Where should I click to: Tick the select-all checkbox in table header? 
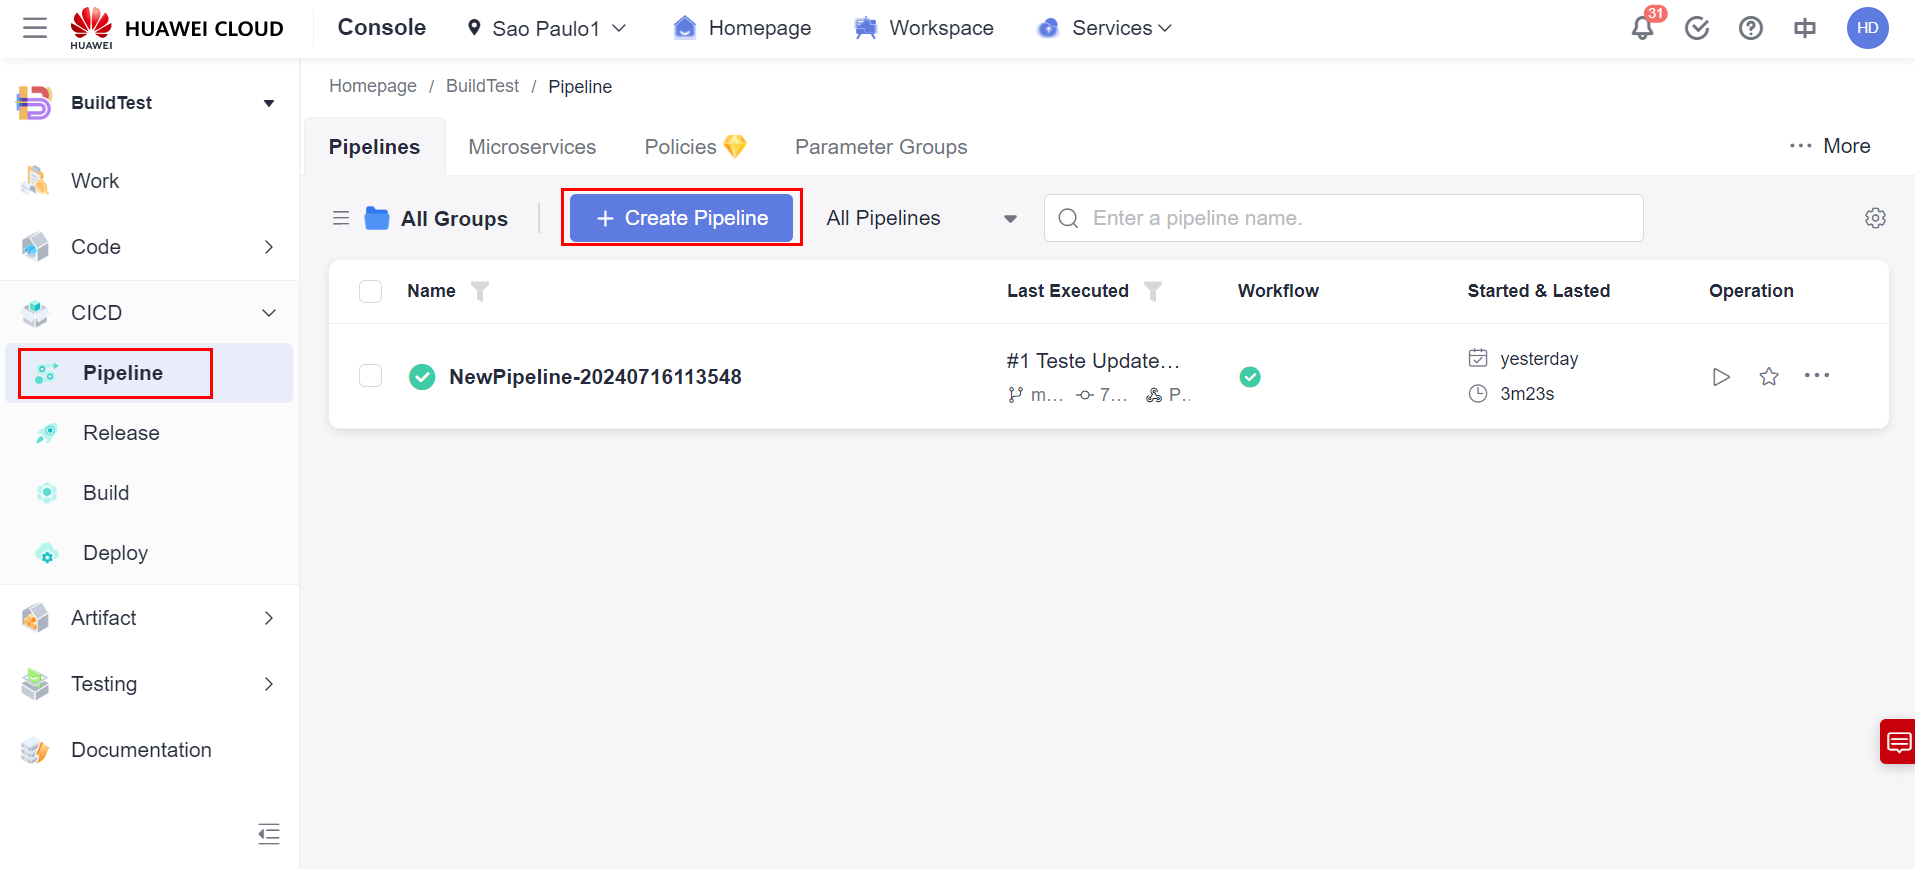pos(371,291)
